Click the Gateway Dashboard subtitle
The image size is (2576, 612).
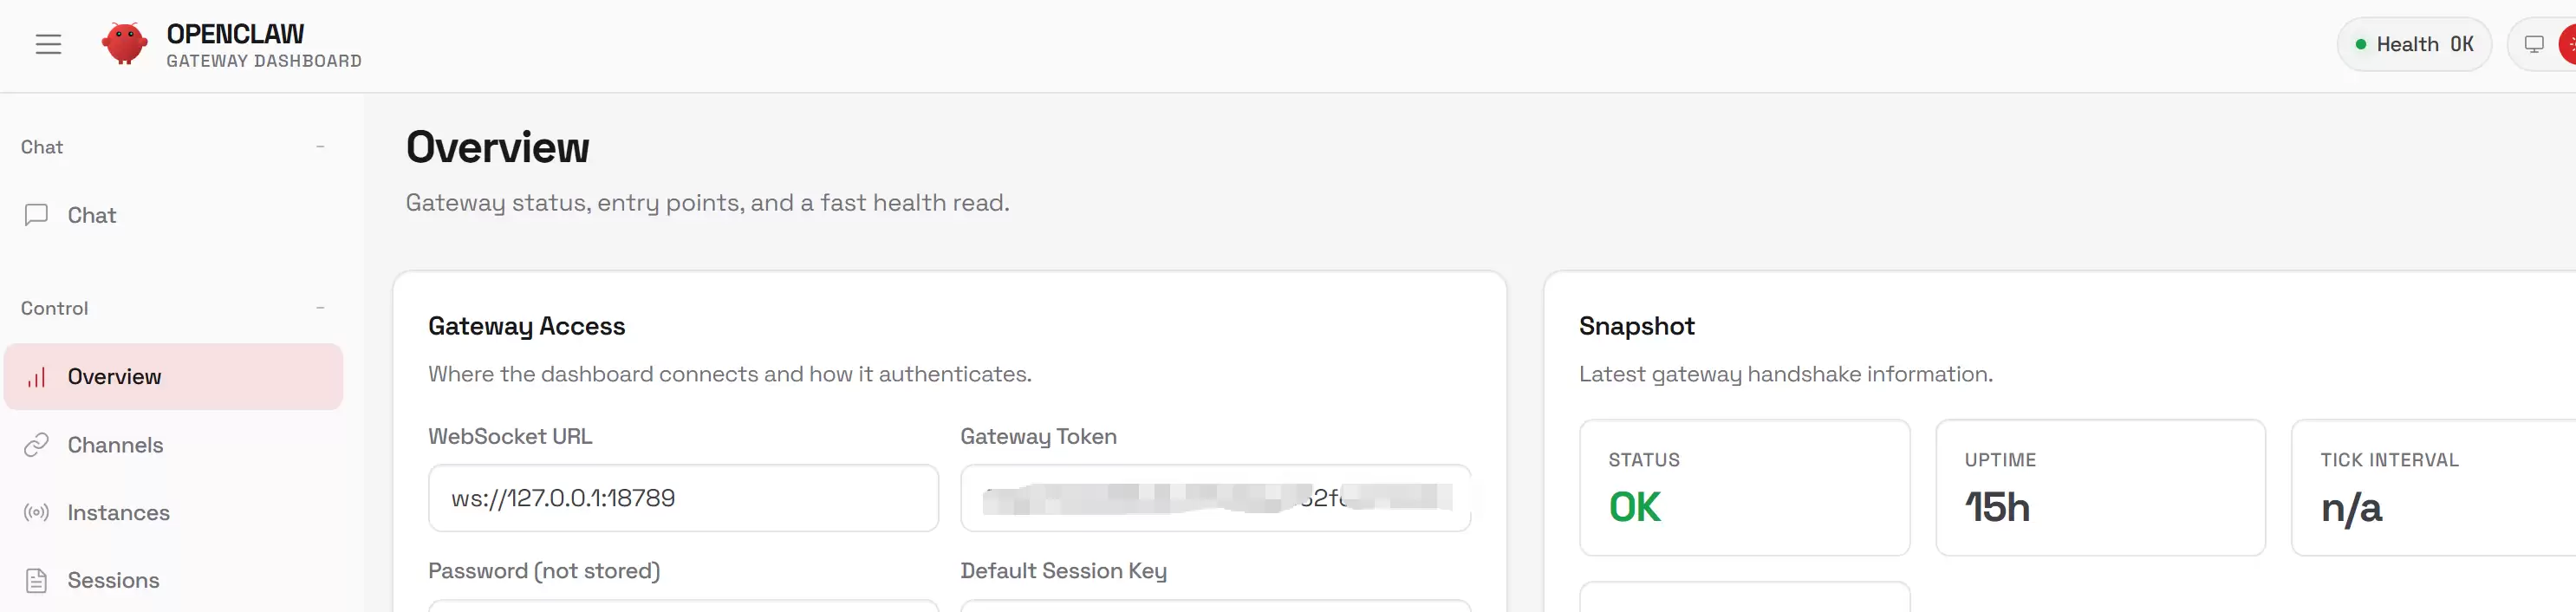(x=264, y=61)
